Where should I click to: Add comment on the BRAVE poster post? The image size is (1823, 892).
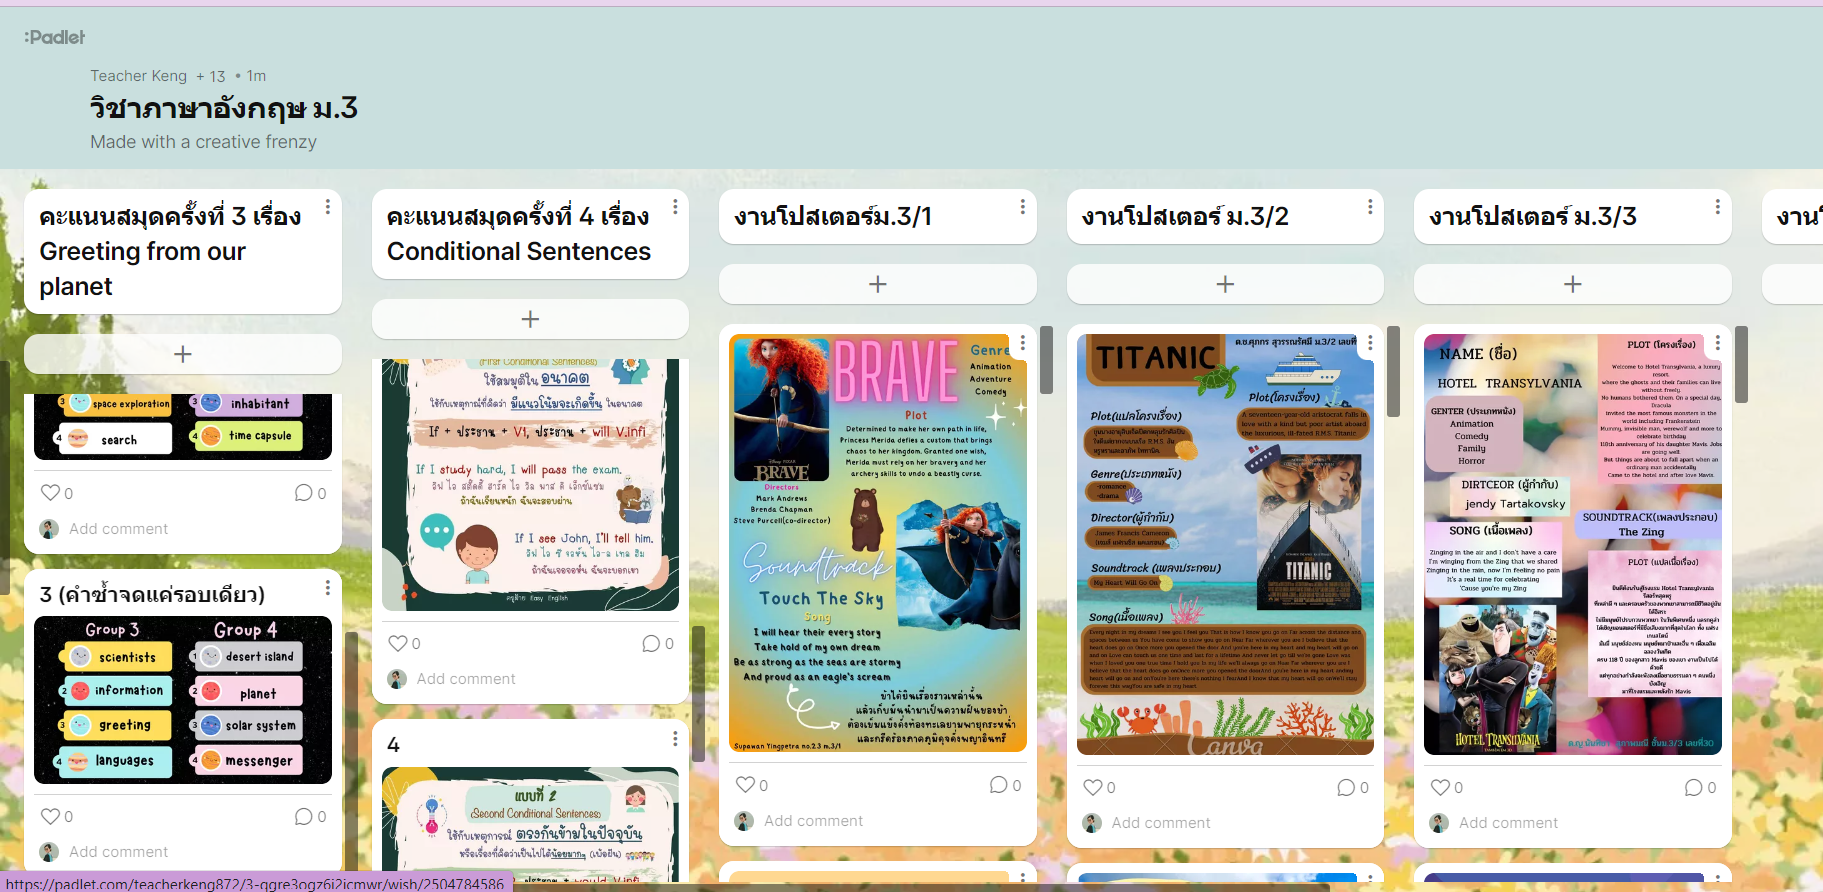coord(813,821)
